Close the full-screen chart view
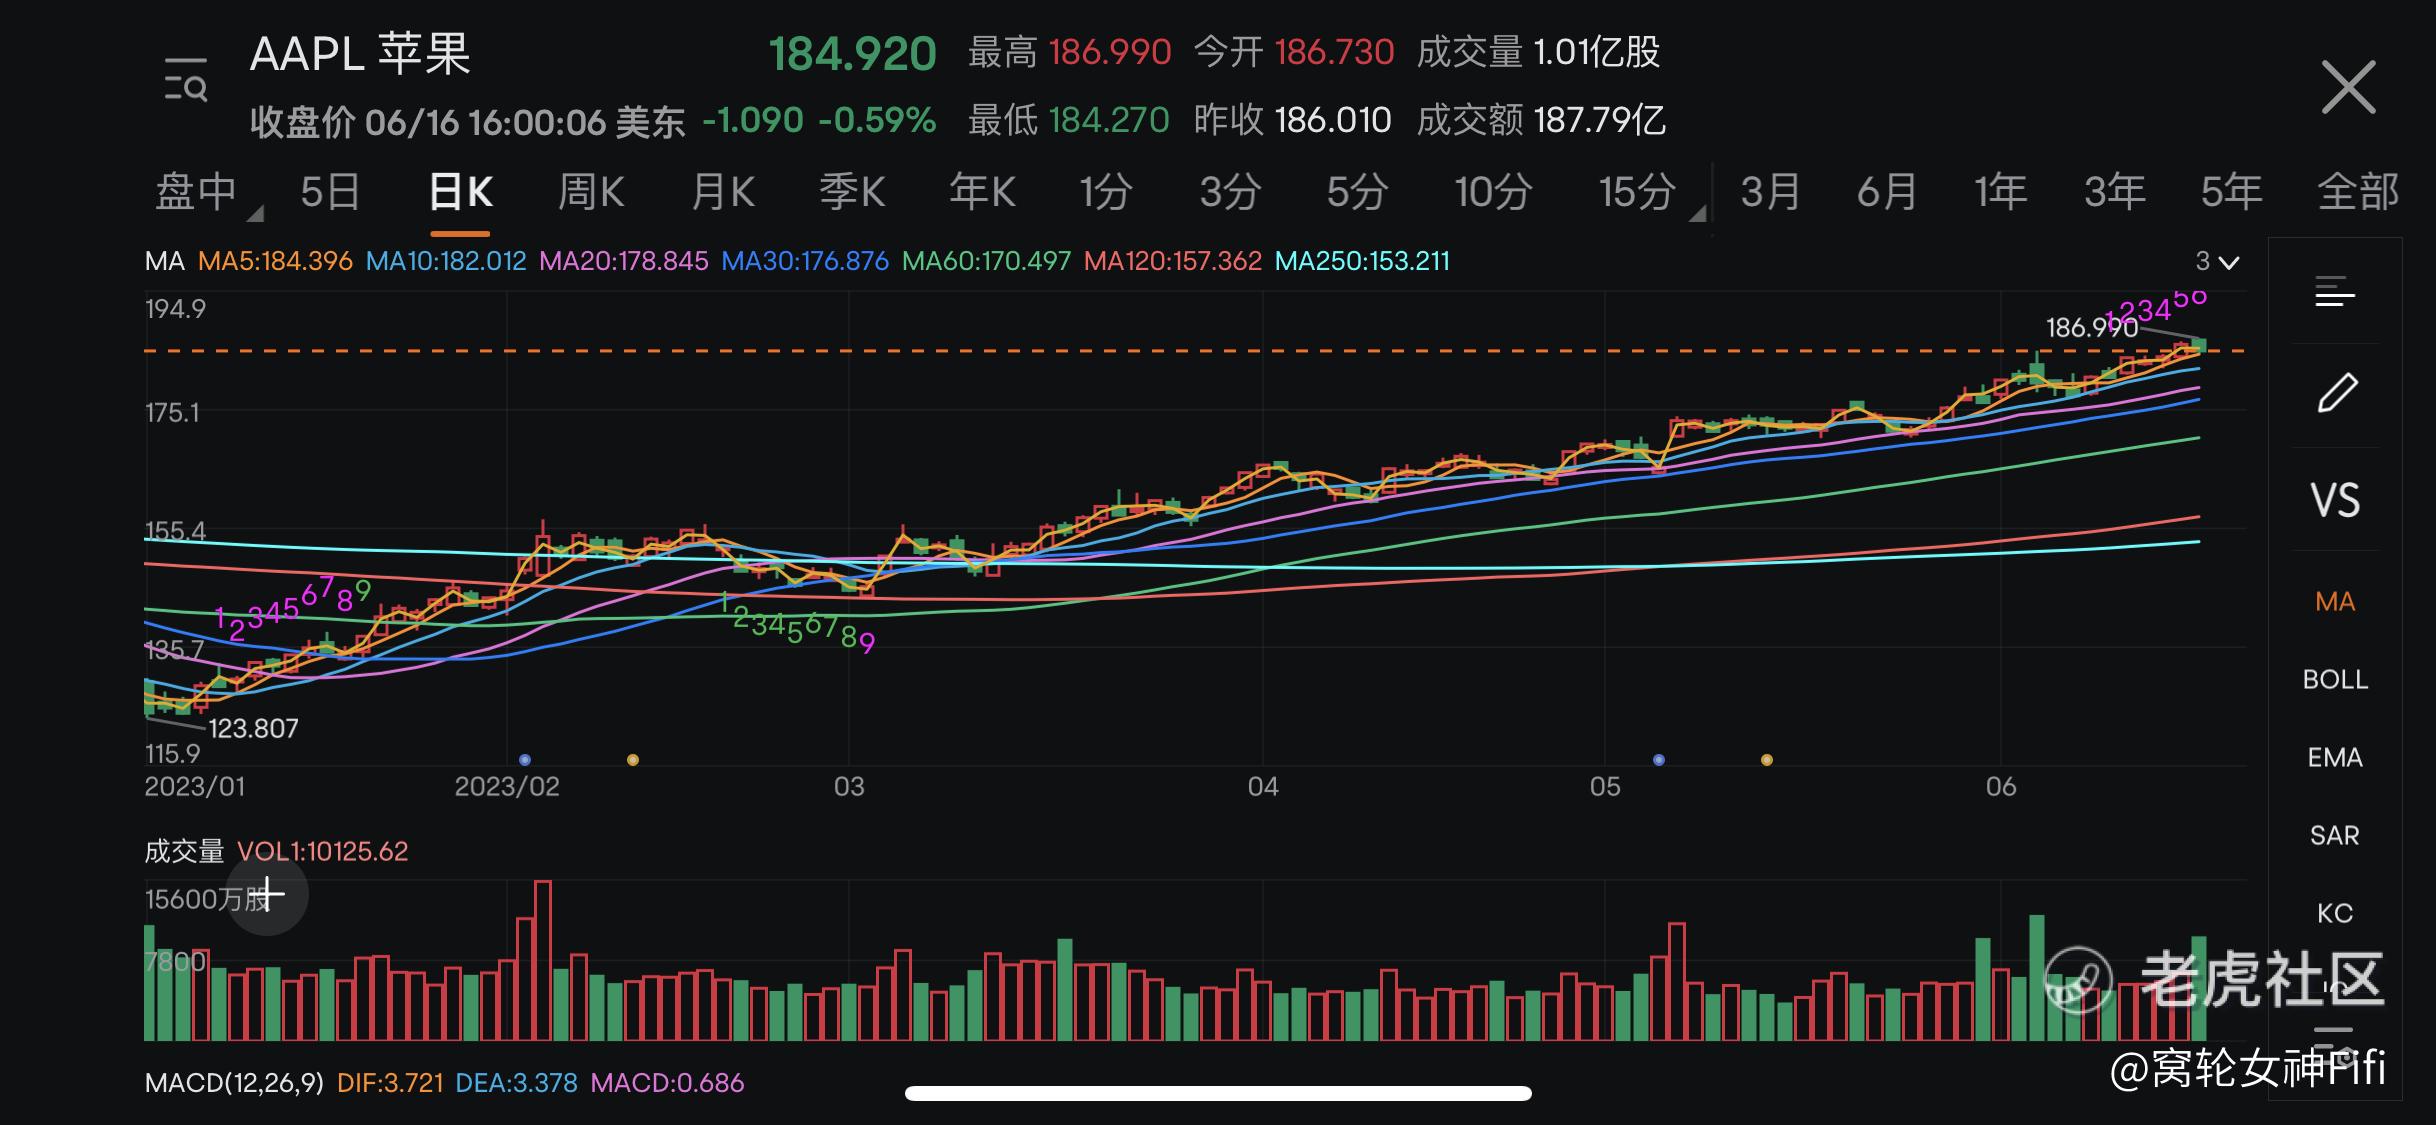The image size is (2436, 1125). [x=2348, y=87]
